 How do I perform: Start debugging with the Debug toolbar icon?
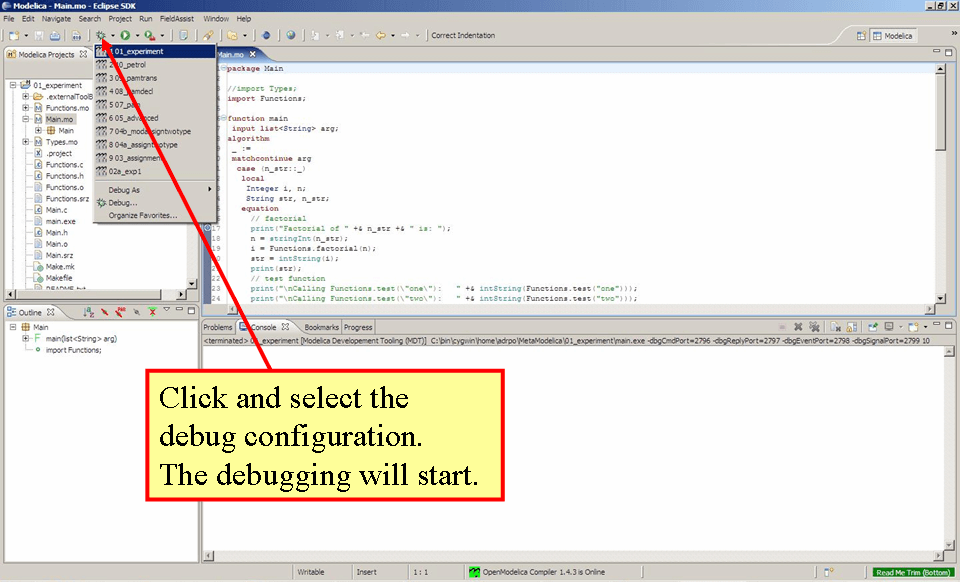(x=99, y=35)
